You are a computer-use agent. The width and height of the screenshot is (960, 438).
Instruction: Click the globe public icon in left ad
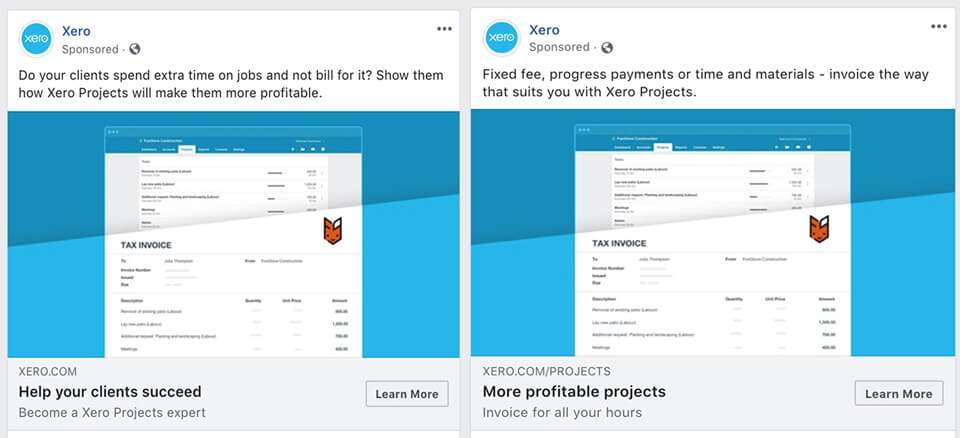pos(135,49)
